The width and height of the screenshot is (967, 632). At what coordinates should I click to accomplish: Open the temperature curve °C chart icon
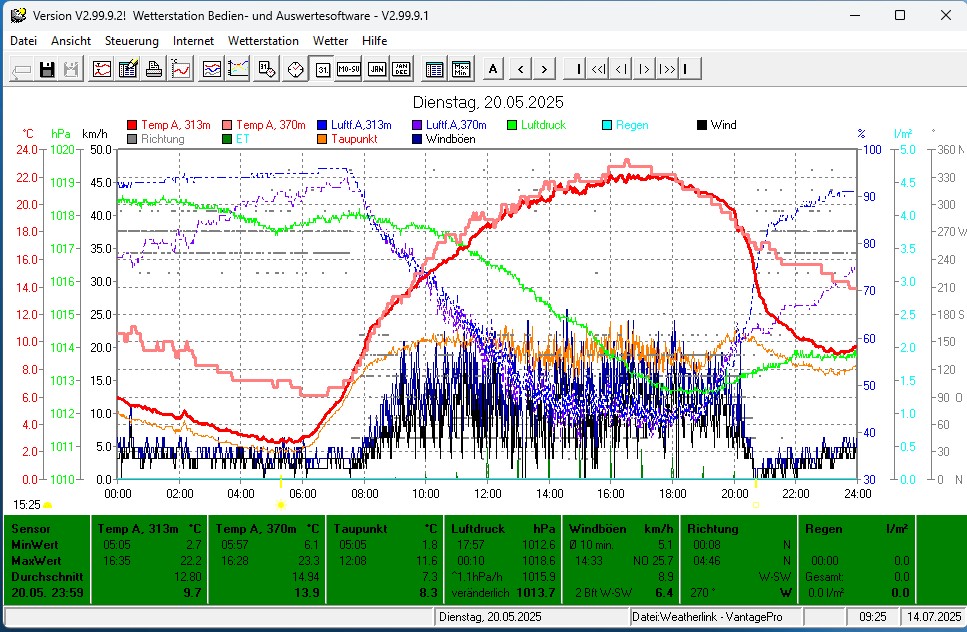(x=181, y=69)
